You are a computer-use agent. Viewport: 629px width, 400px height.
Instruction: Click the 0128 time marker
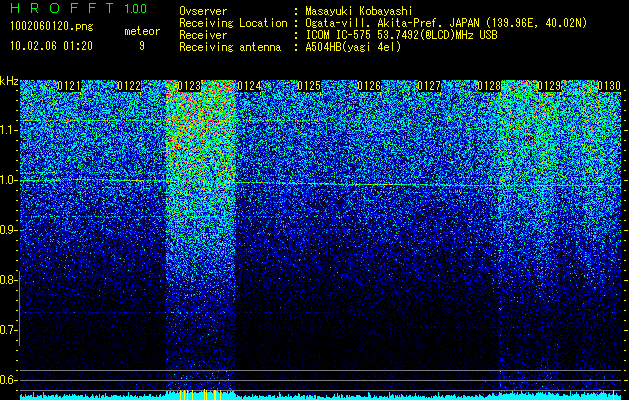[489, 86]
